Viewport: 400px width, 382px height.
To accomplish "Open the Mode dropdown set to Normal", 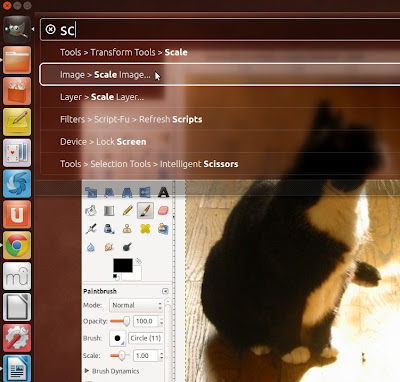I will pyautogui.click(x=135, y=305).
